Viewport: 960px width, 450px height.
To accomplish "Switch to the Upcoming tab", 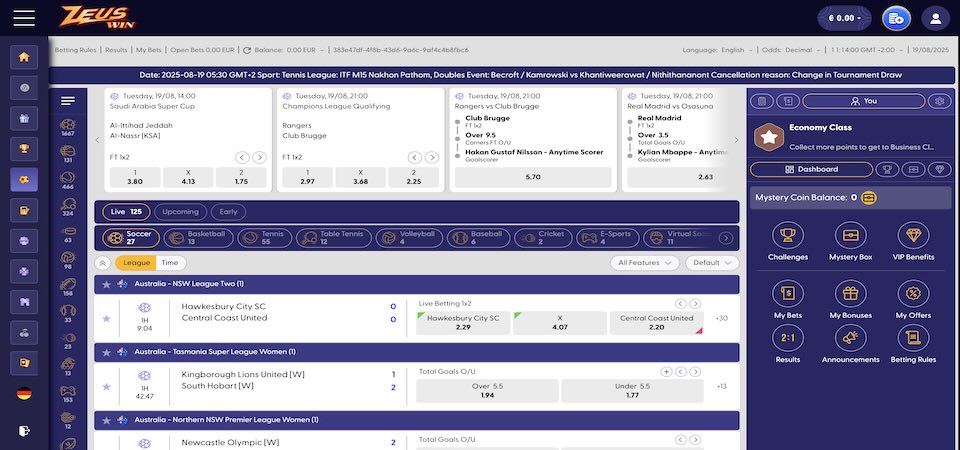I will coord(180,212).
